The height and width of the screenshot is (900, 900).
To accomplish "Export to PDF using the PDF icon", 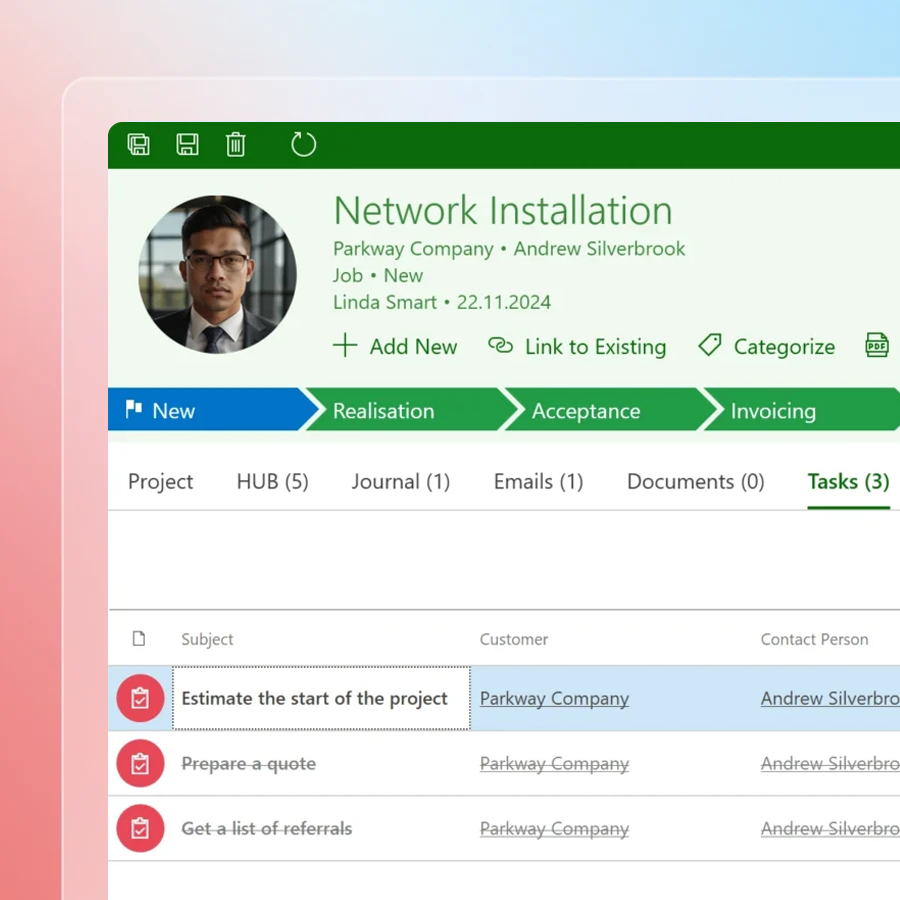I will [x=876, y=346].
